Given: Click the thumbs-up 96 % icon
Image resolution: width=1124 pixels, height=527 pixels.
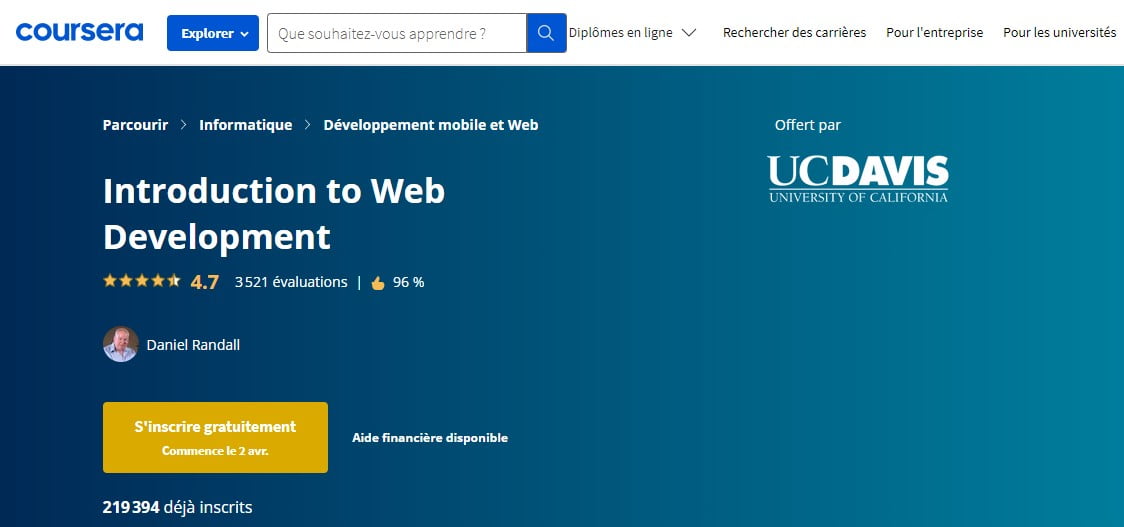Looking at the screenshot, I should pos(378,283).
